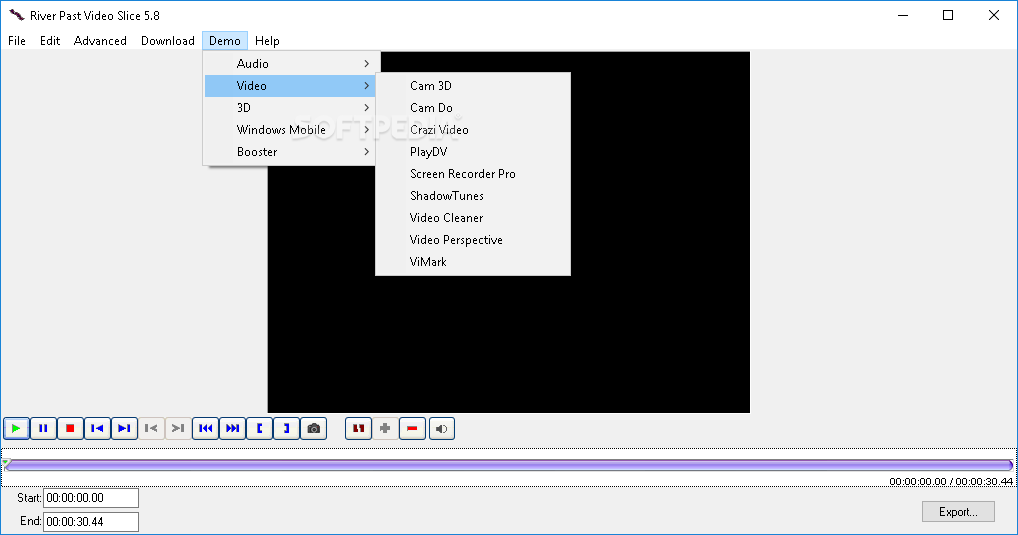Select the ViMark demo entry
This screenshot has width=1018, height=535.
473,262
